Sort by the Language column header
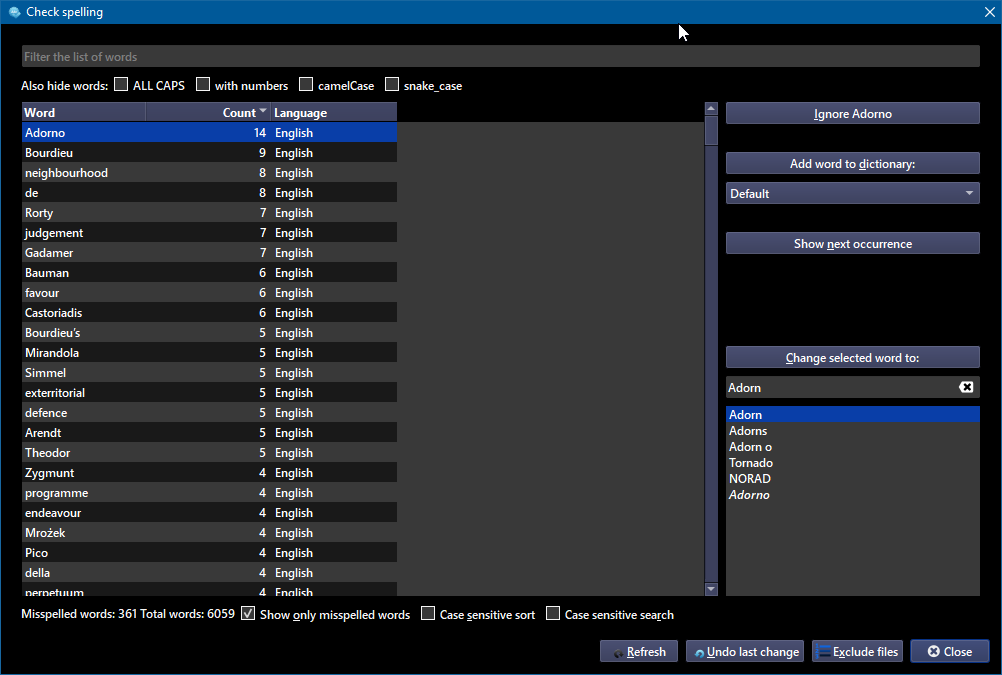 [x=334, y=112]
